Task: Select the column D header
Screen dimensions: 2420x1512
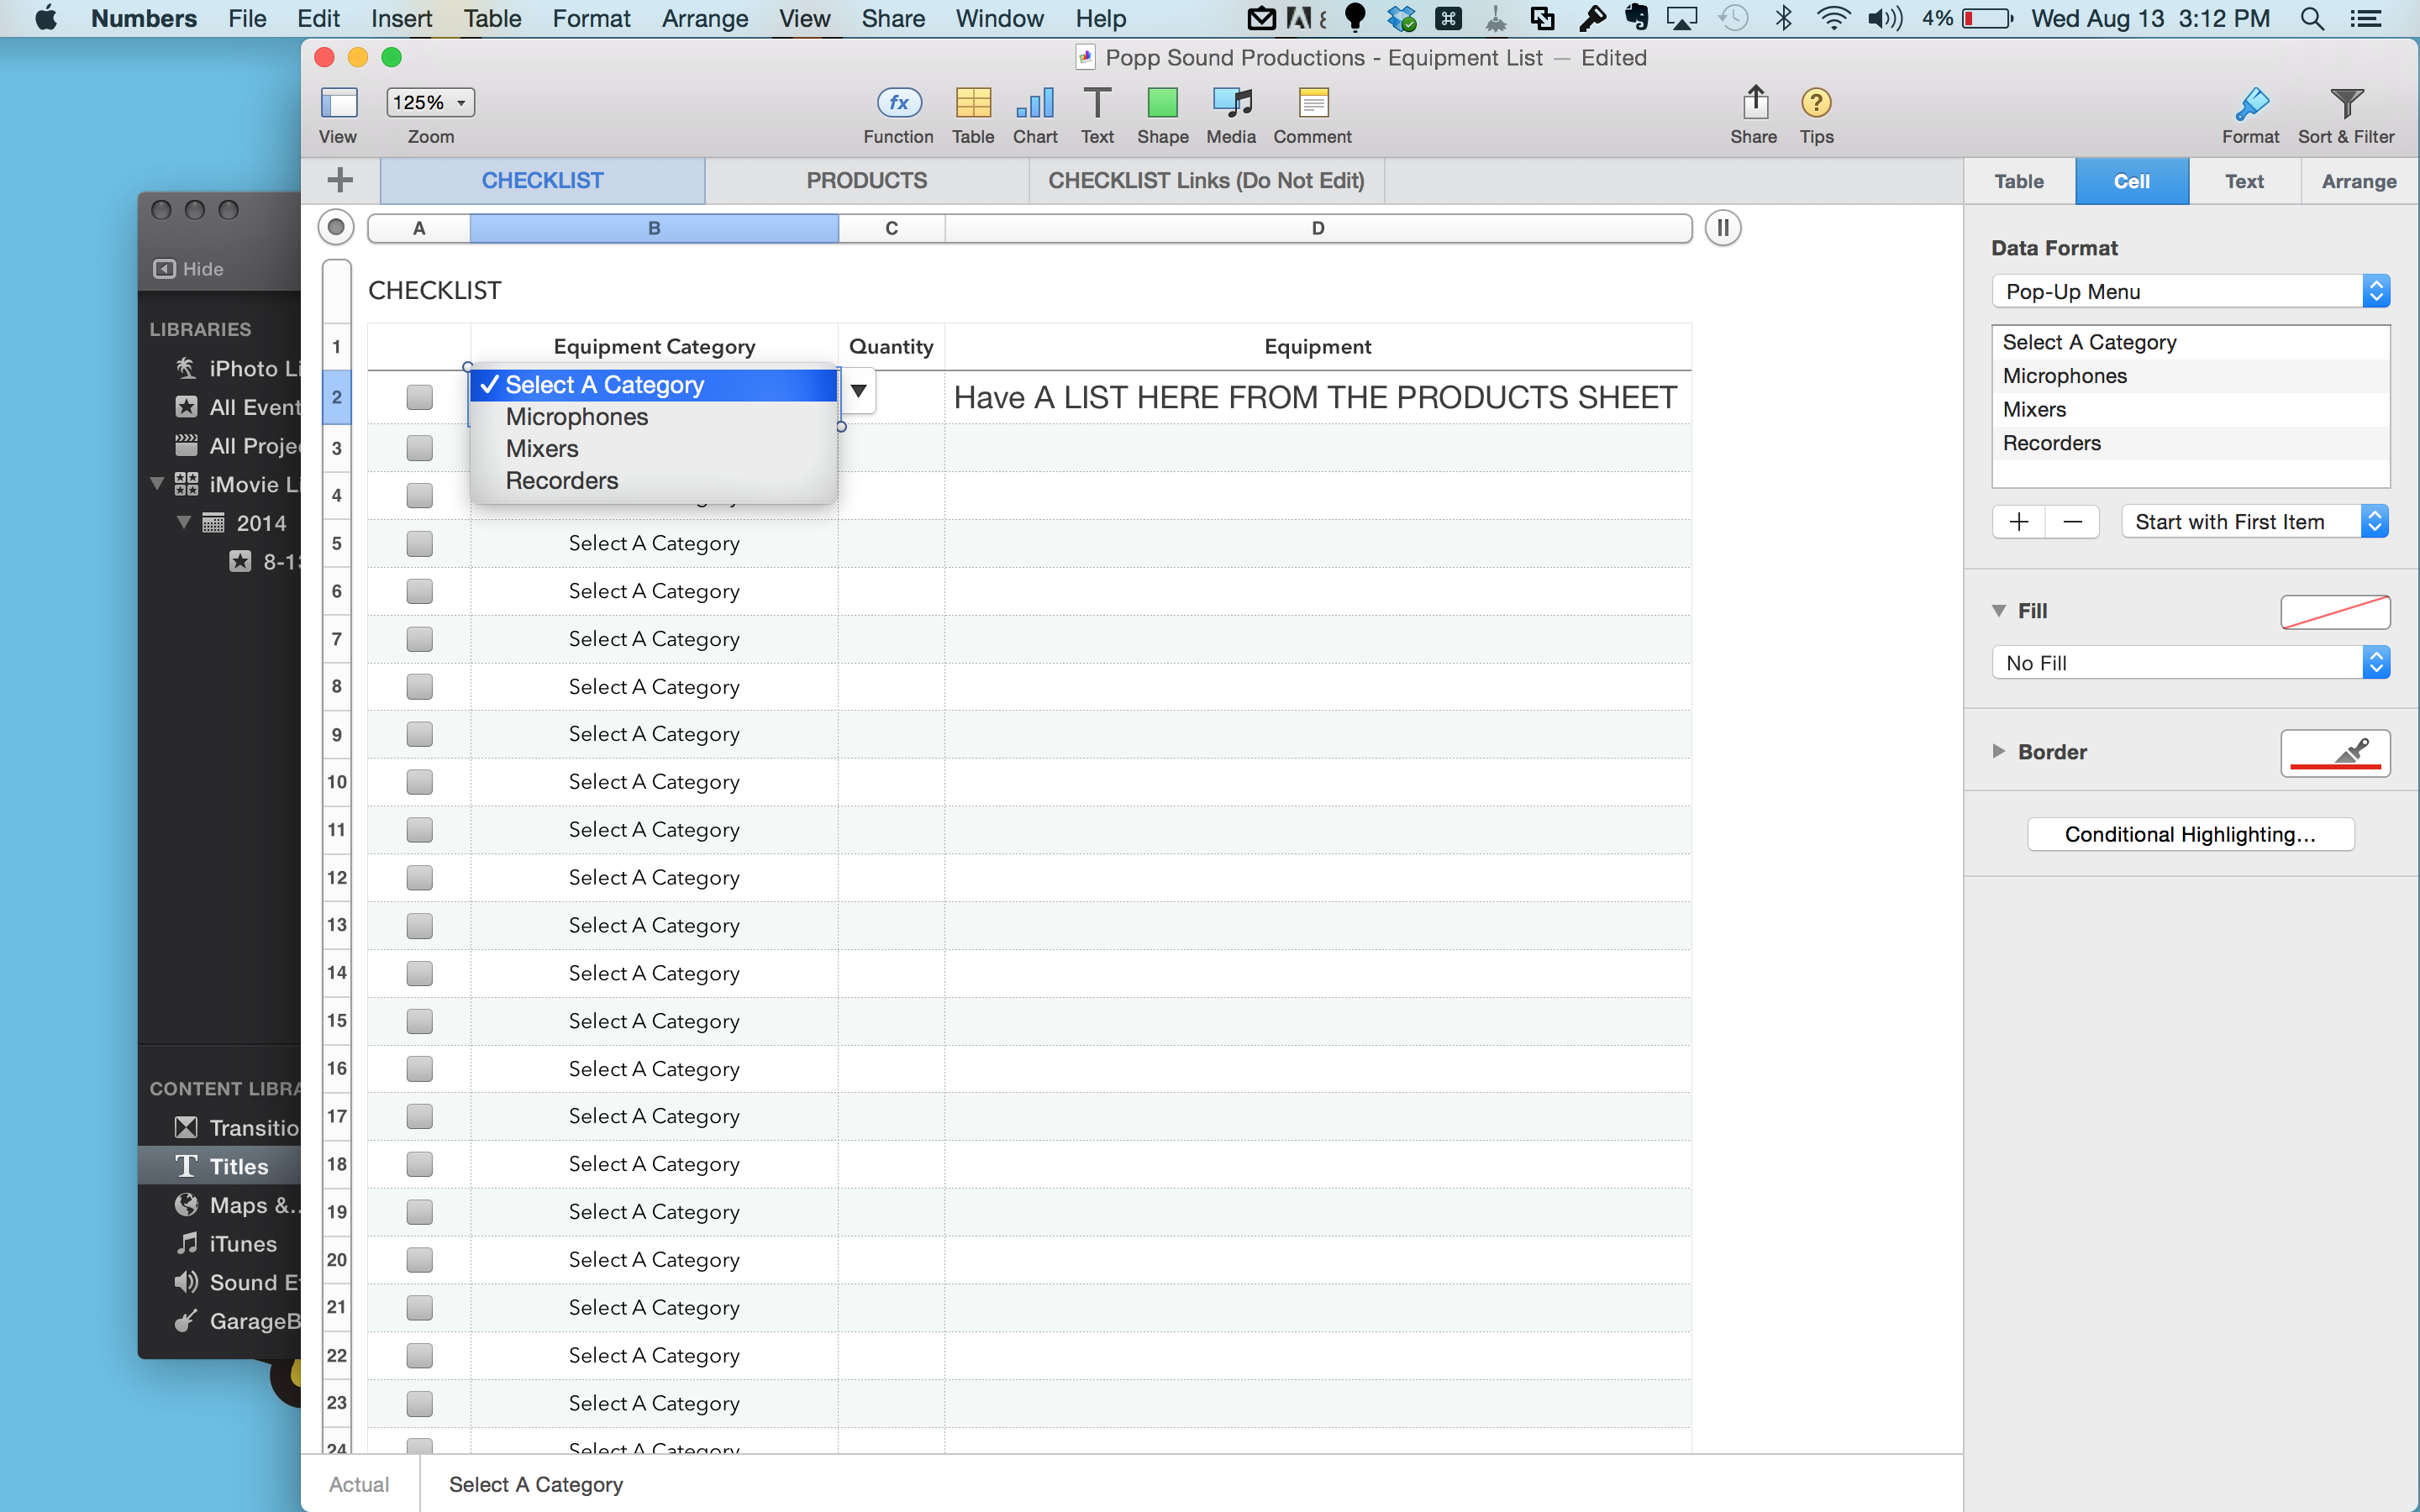Action: click(x=1317, y=228)
